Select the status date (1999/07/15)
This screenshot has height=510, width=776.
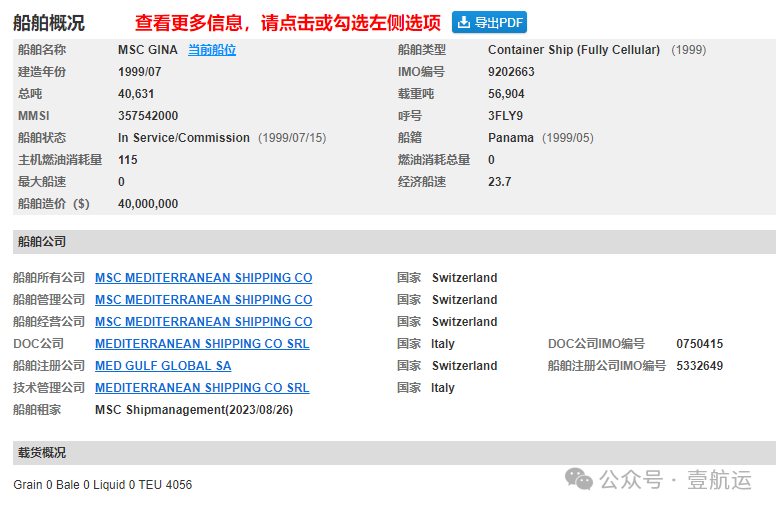point(292,138)
